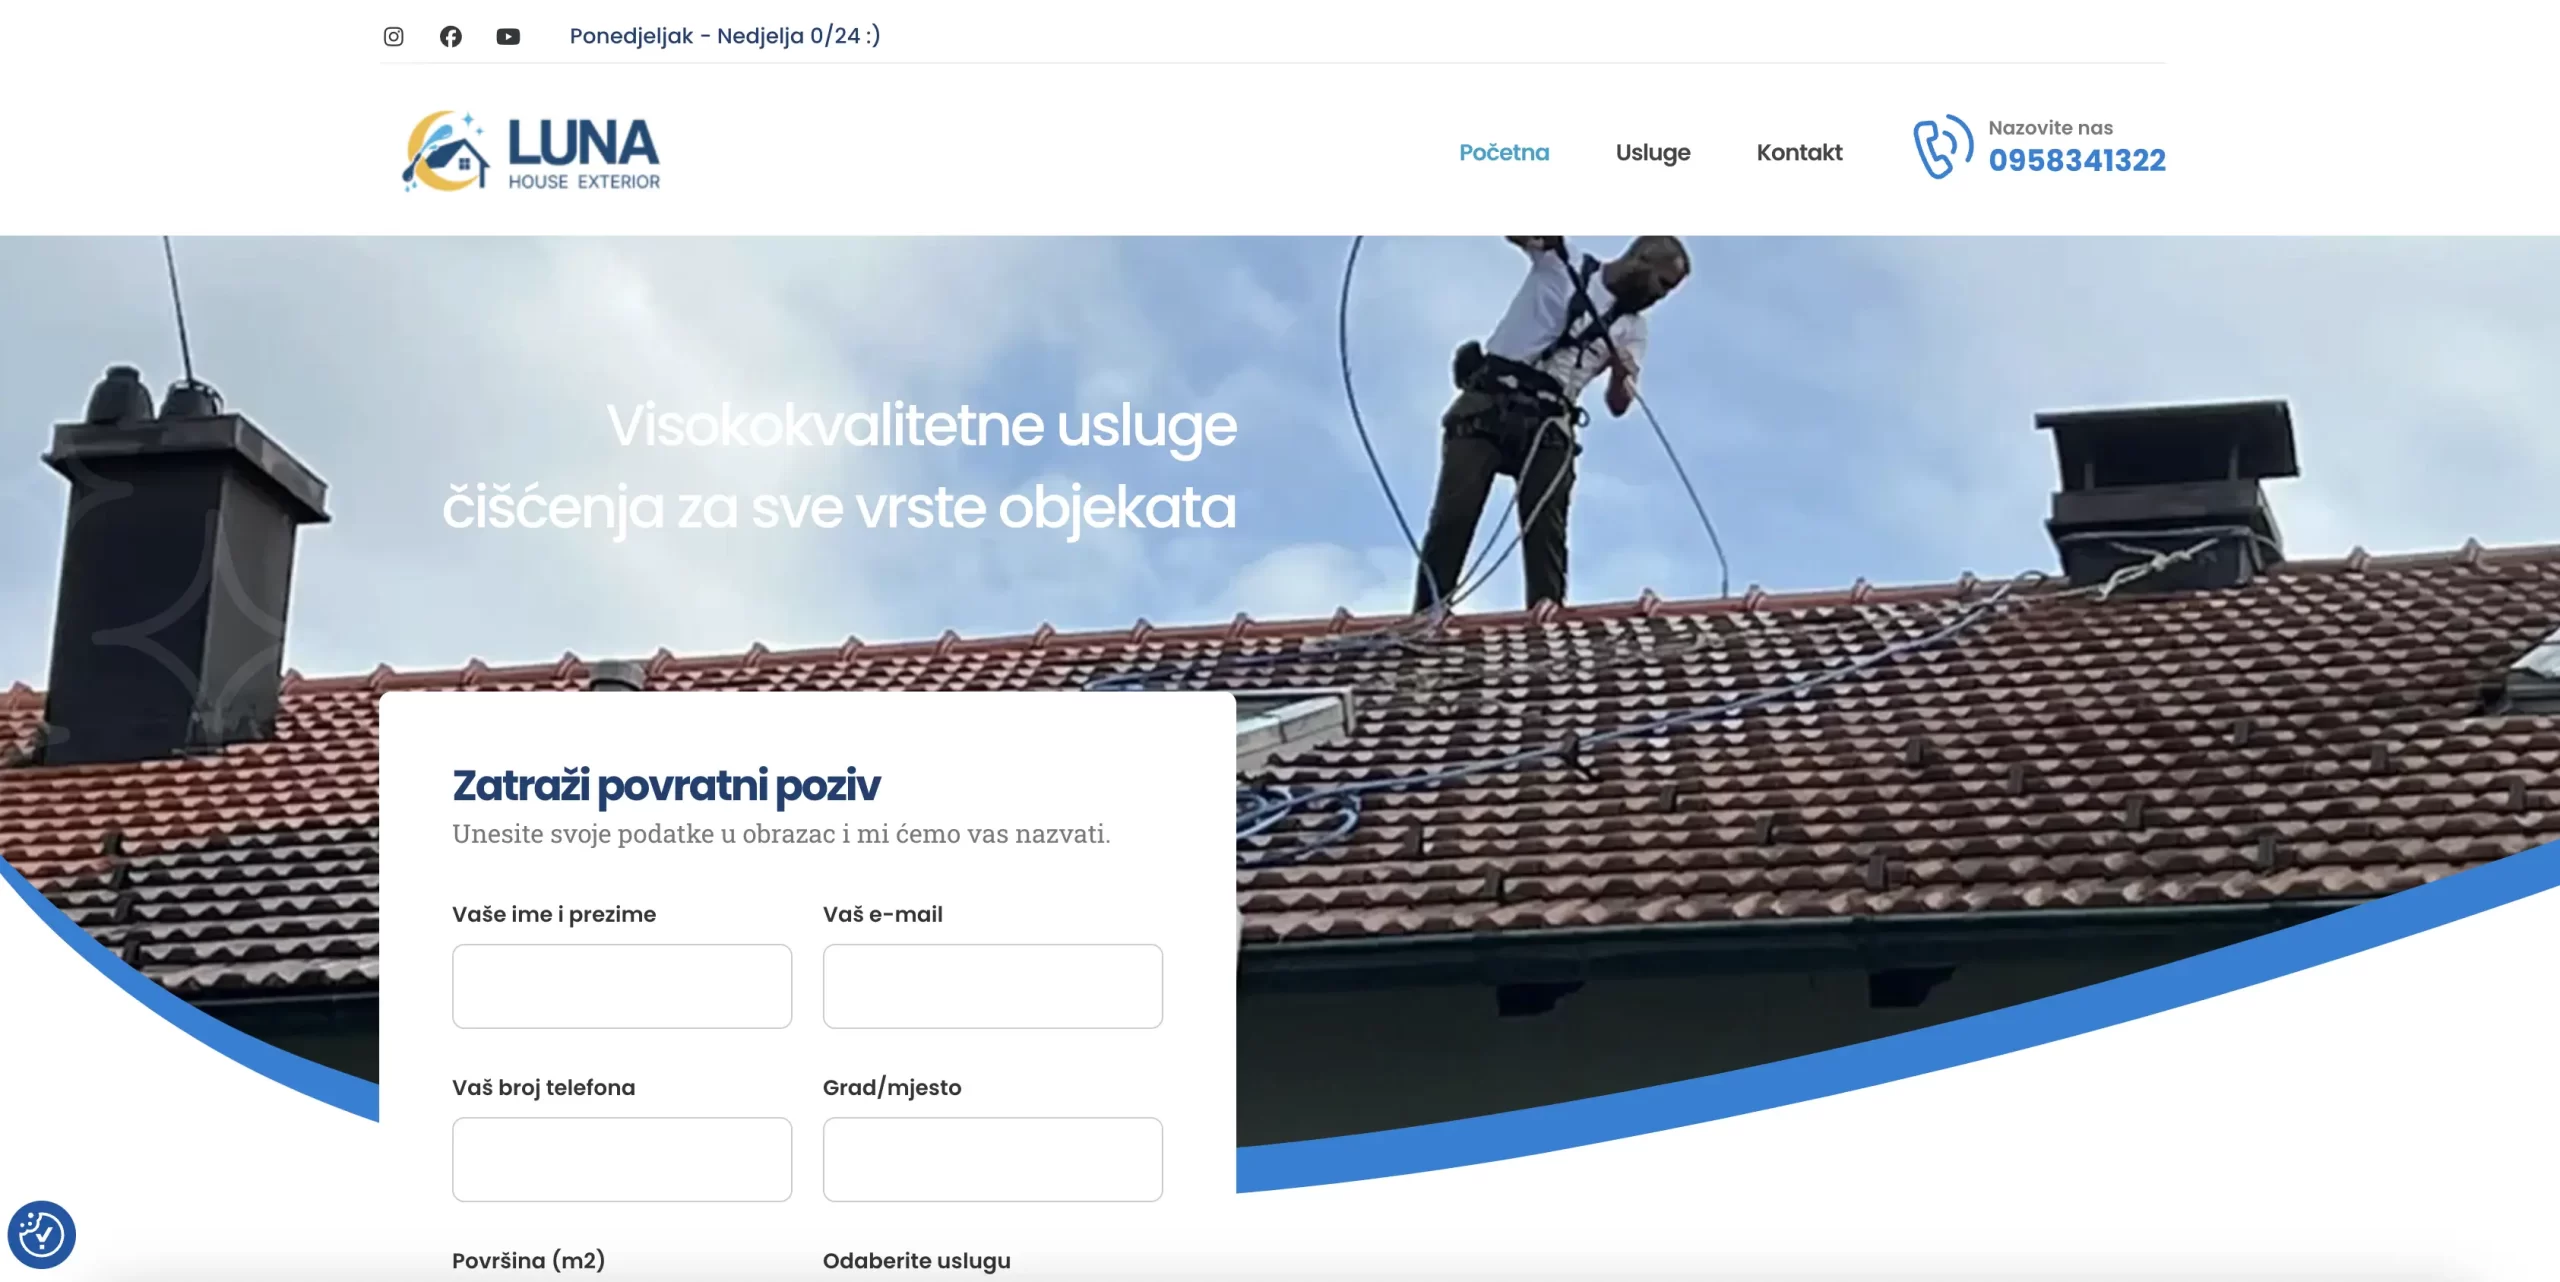Click the Odaberite uslugu label
Image resolution: width=2560 pixels, height=1282 pixels.
[x=916, y=1260]
